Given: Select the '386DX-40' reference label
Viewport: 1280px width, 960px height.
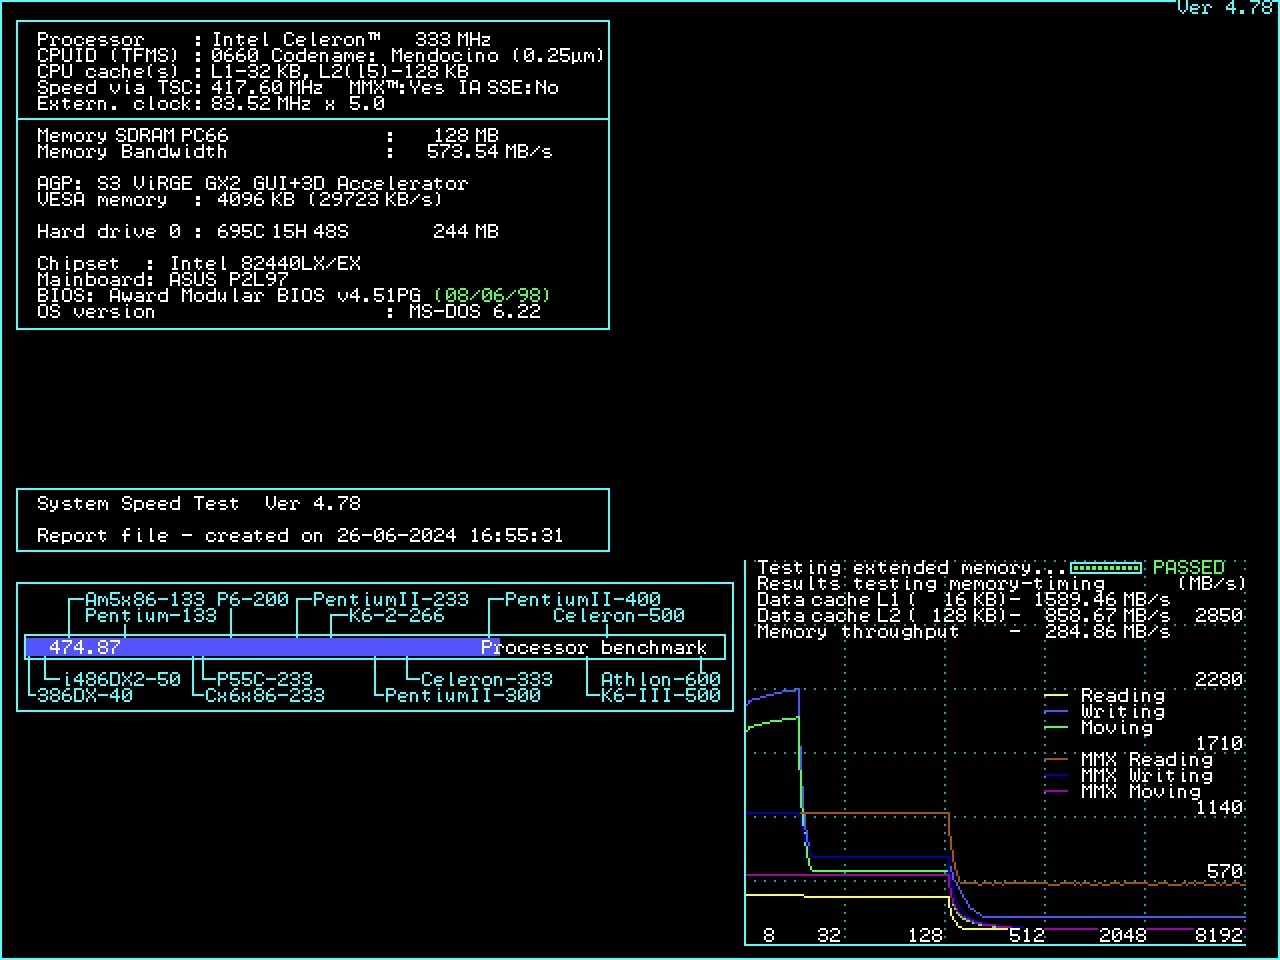Looking at the screenshot, I should click(85, 696).
